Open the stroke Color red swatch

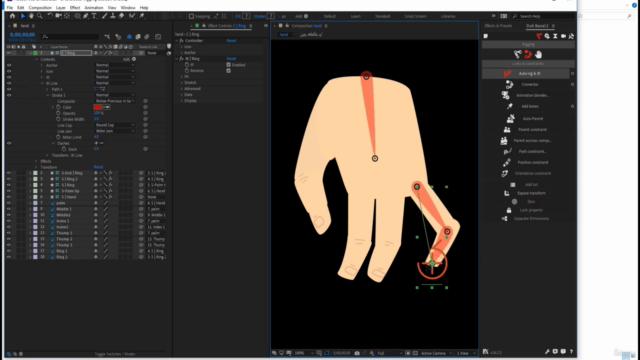tap(98, 107)
